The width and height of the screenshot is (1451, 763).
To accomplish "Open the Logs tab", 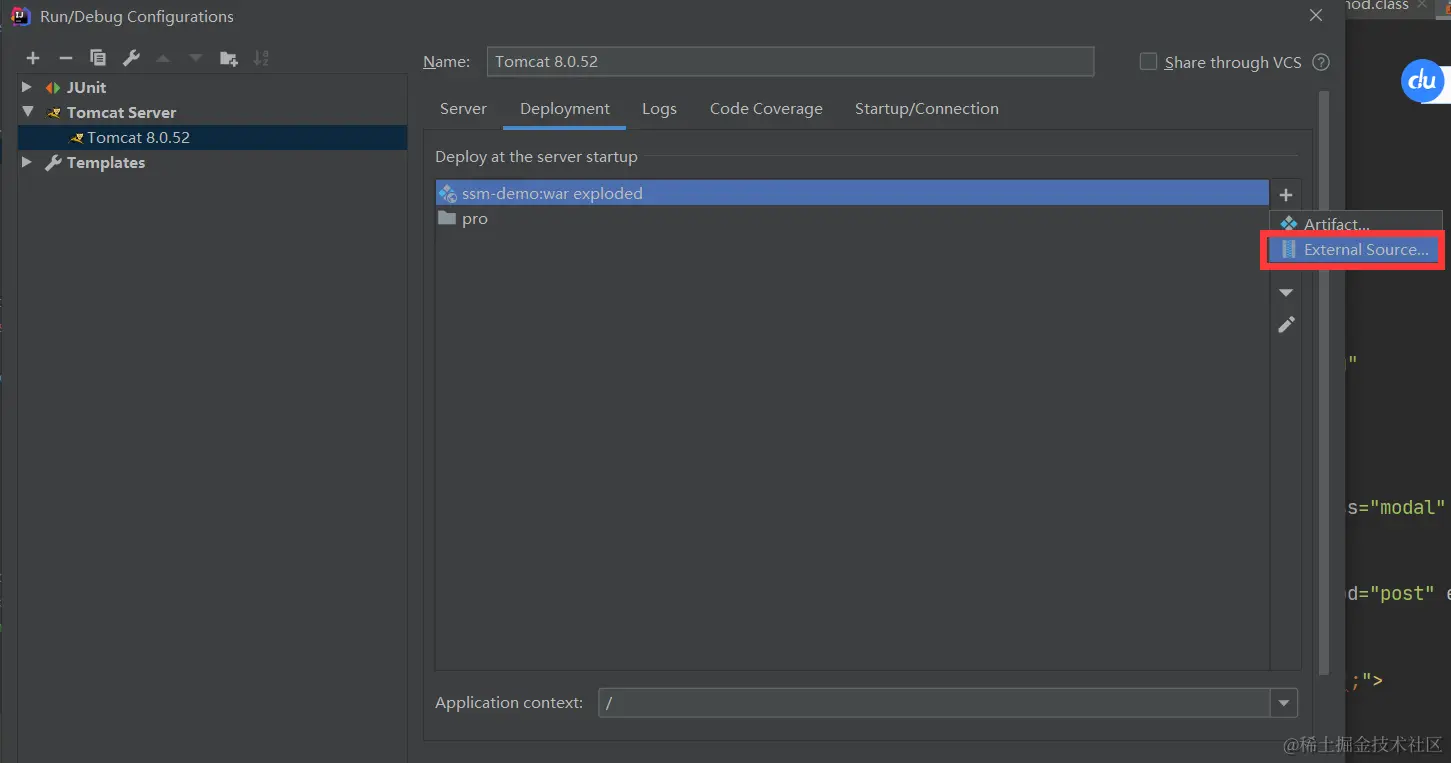I will click(x=659, y=109).
